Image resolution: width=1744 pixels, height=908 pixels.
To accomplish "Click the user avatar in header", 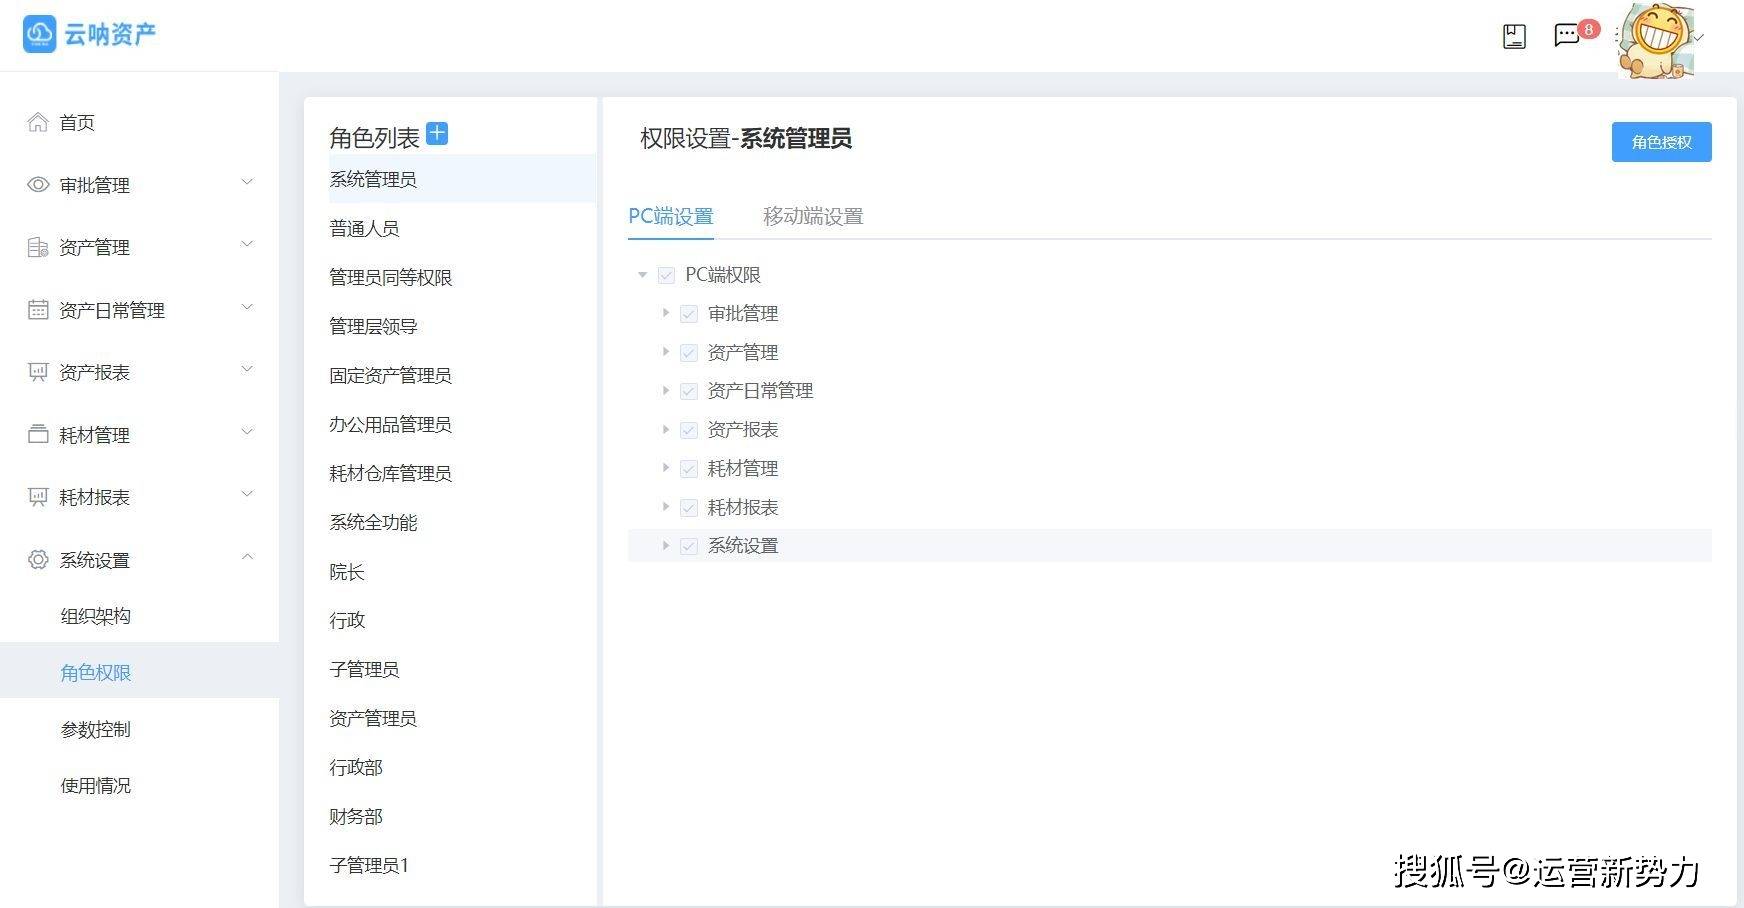I will point(1654,40).
